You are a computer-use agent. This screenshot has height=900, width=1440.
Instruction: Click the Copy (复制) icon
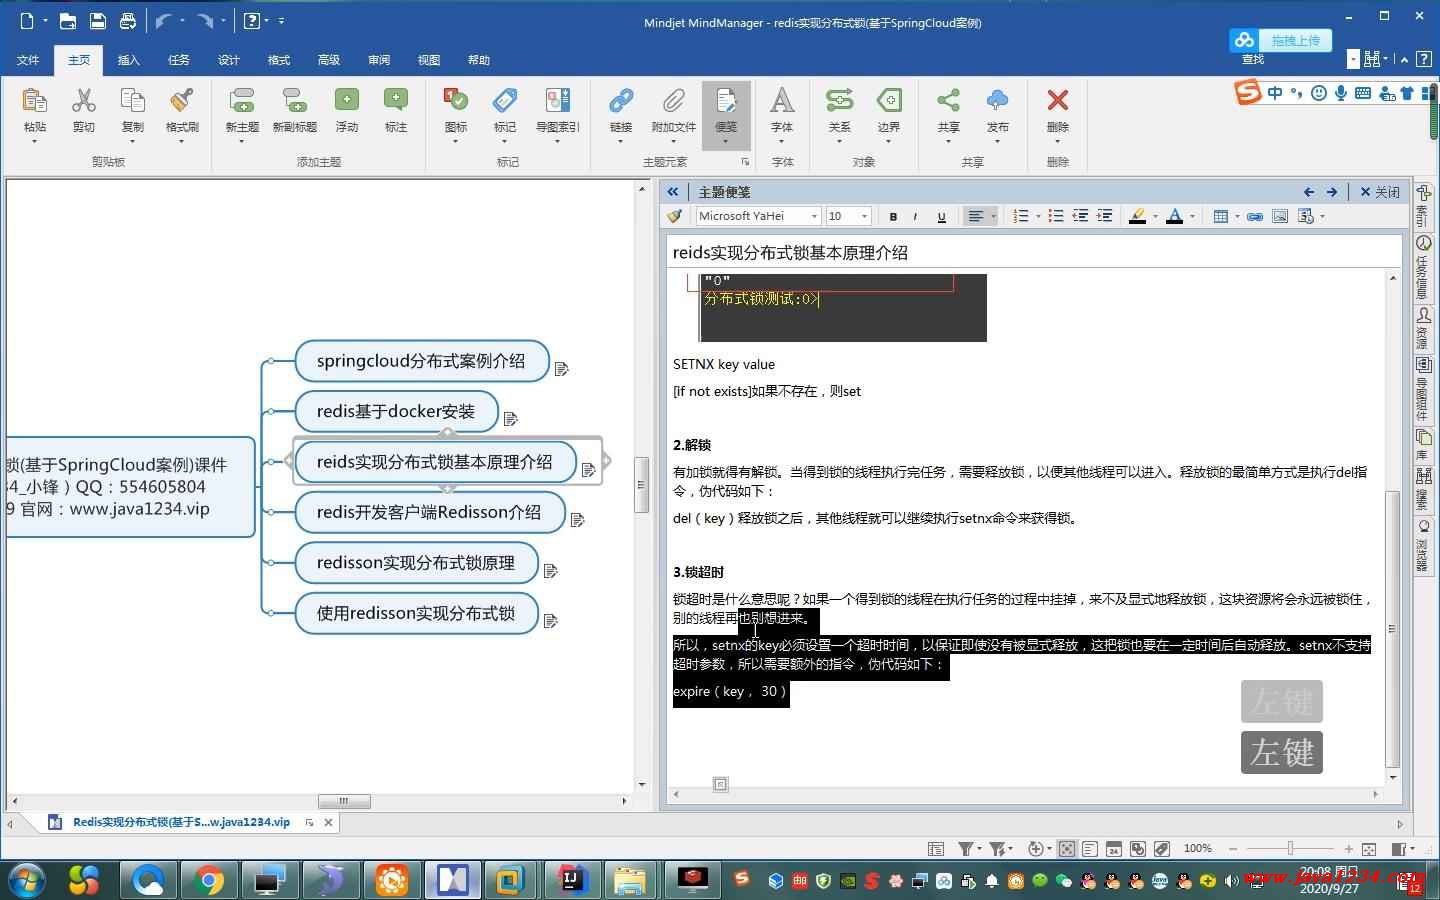point(132,101)
